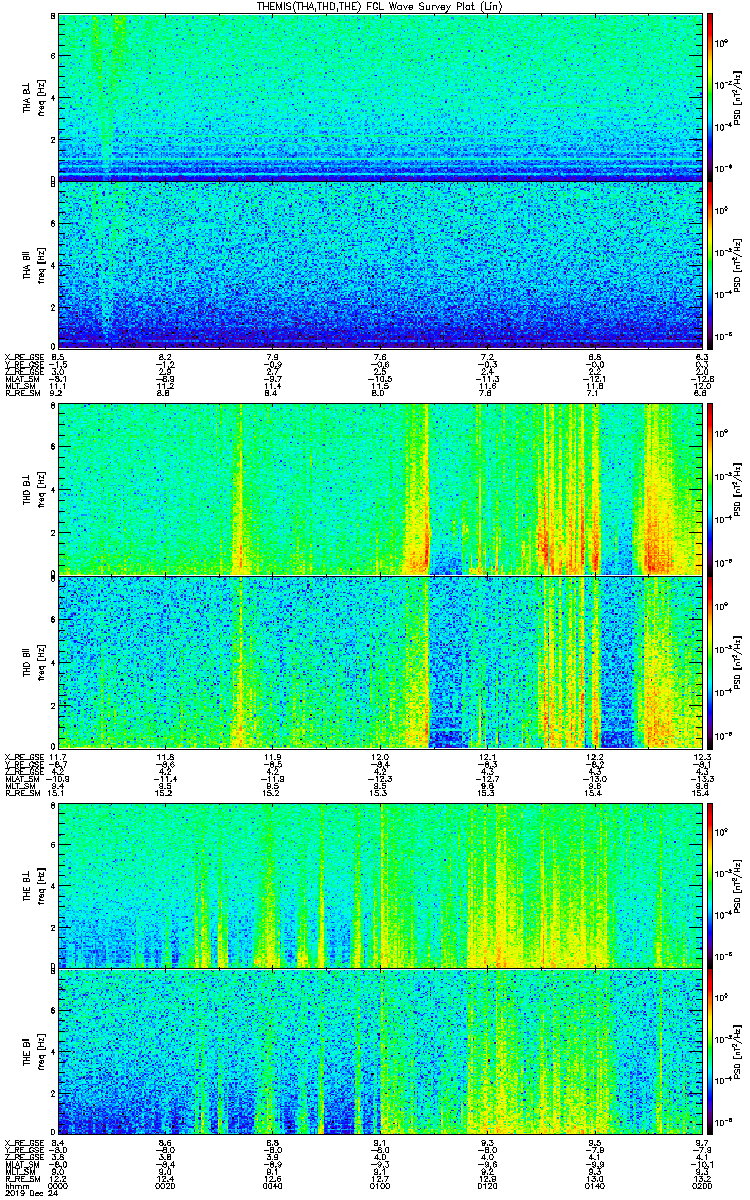Click the THE B-parallel color bar
Image resolution: width=750 pixels, height=1200 pixels.
711,1051
